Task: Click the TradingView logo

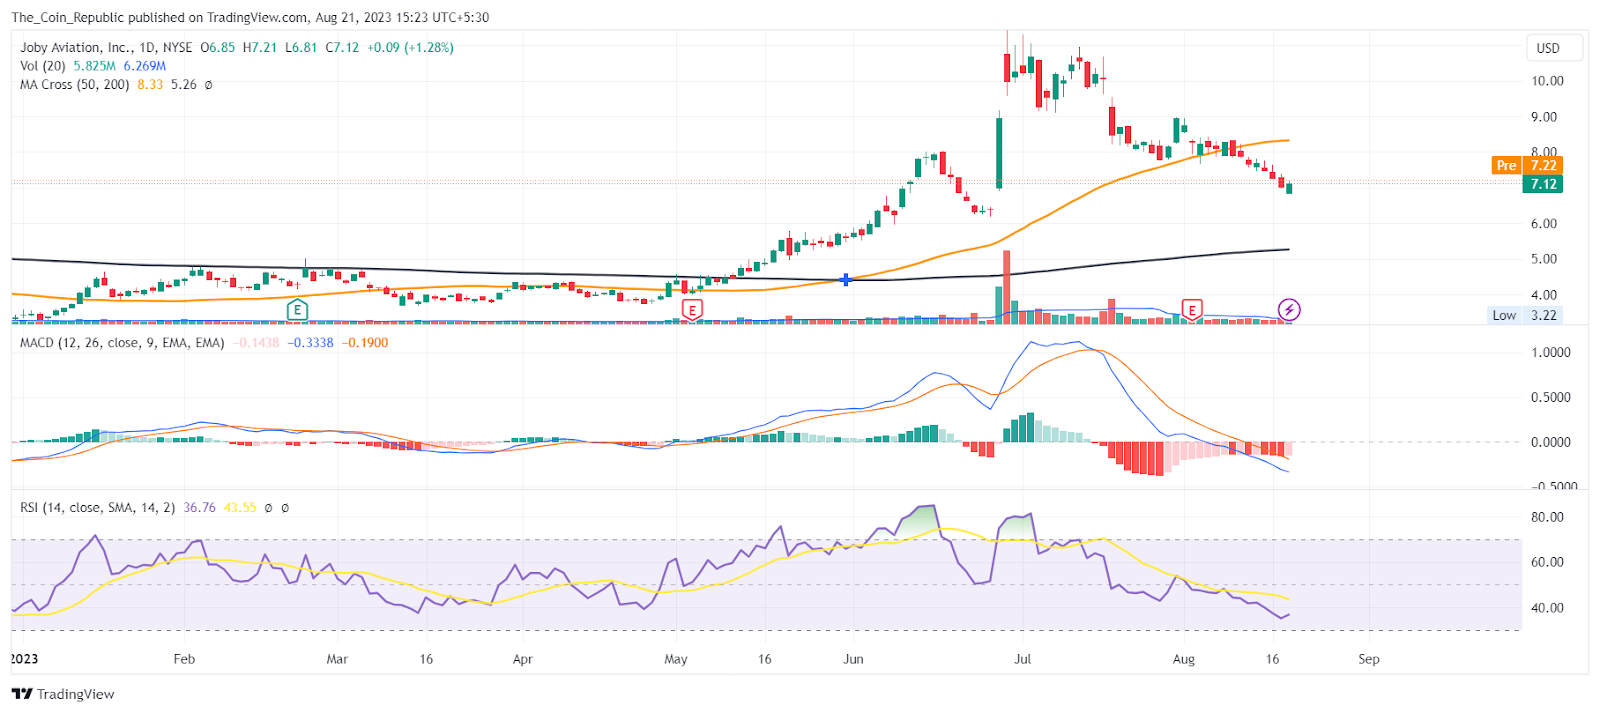Action: click(x=63, y=694)
